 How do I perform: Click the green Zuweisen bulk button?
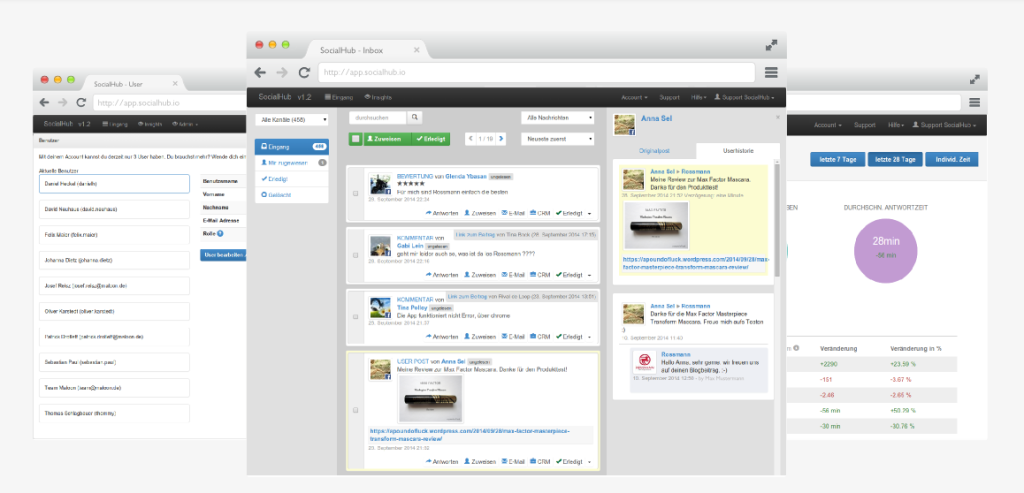point(387,138)
